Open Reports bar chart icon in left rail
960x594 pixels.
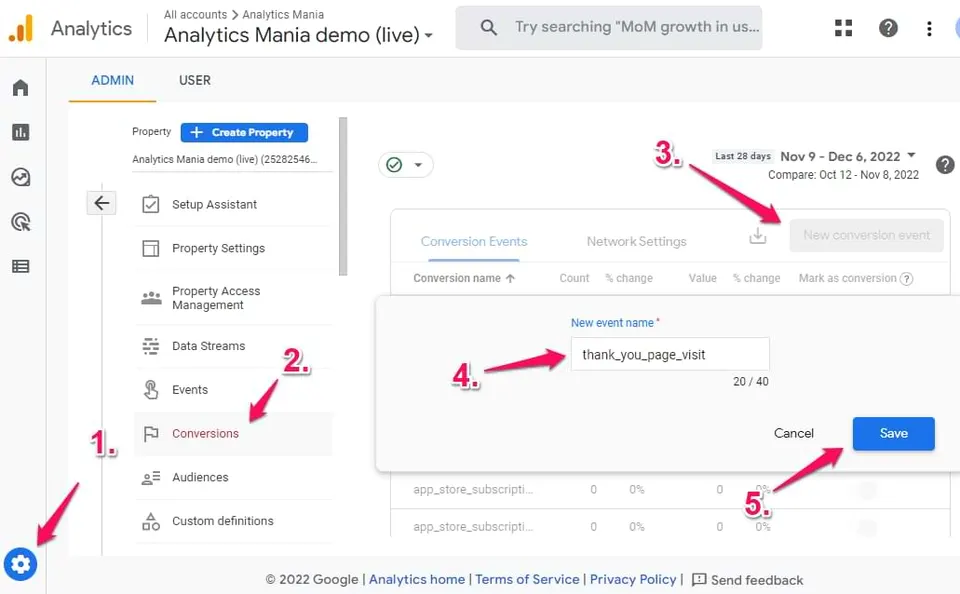point(20,132)
